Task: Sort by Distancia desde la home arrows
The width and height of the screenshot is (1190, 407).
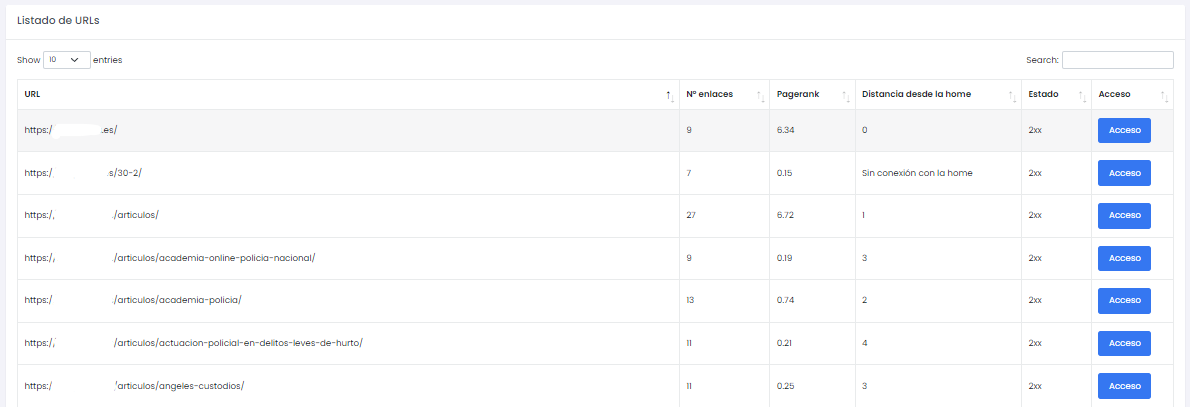Action: (1012, 95)
